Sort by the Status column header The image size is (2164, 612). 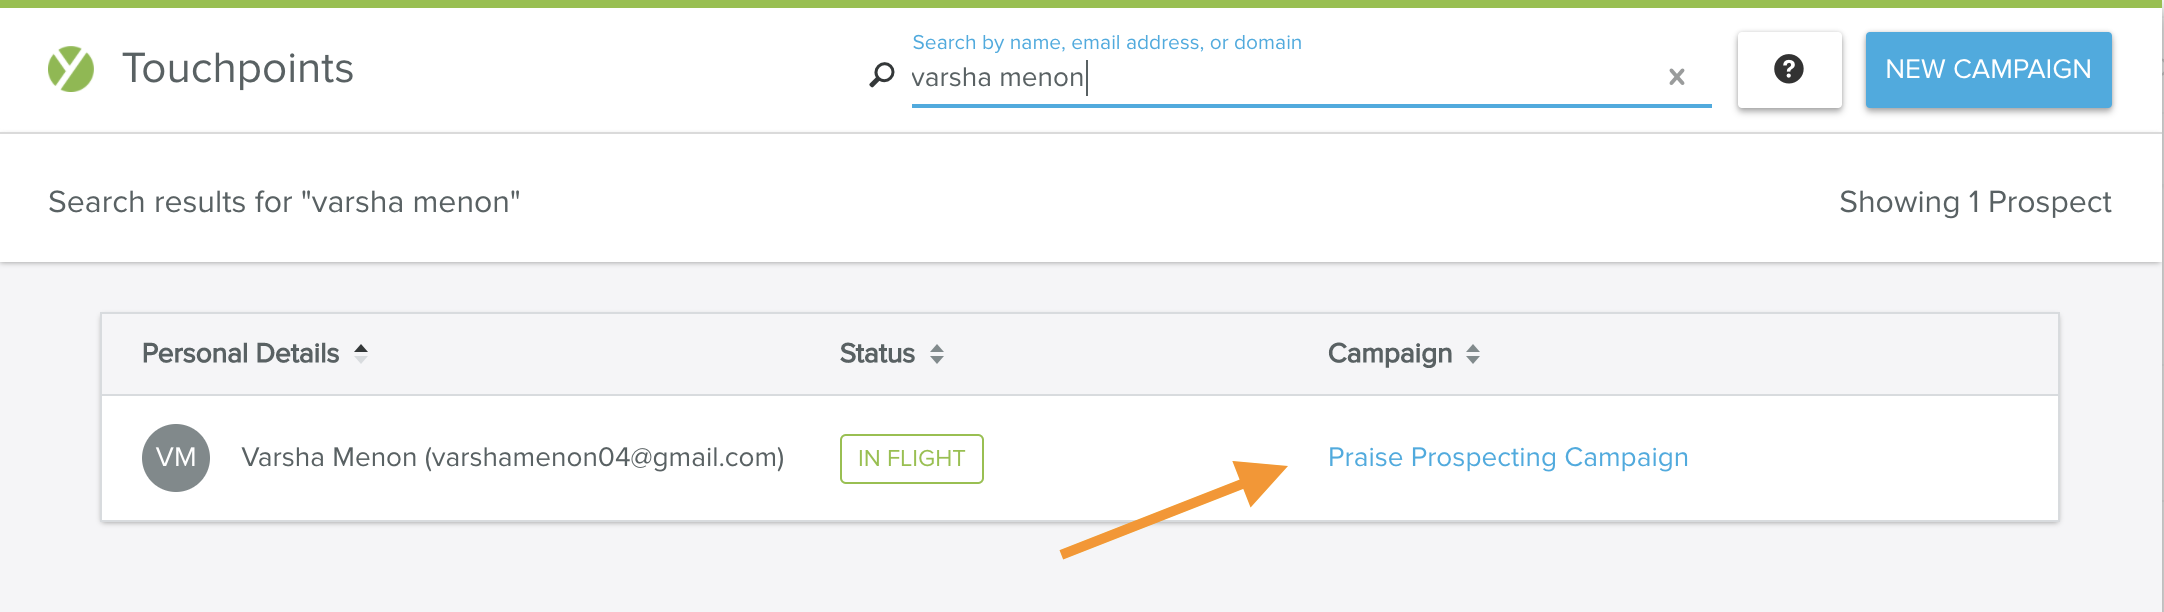pos(877,353)
